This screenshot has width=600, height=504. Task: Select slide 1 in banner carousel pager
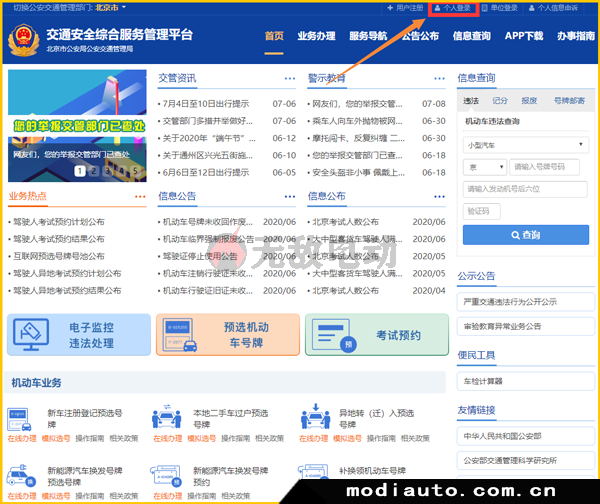[77, 171]
